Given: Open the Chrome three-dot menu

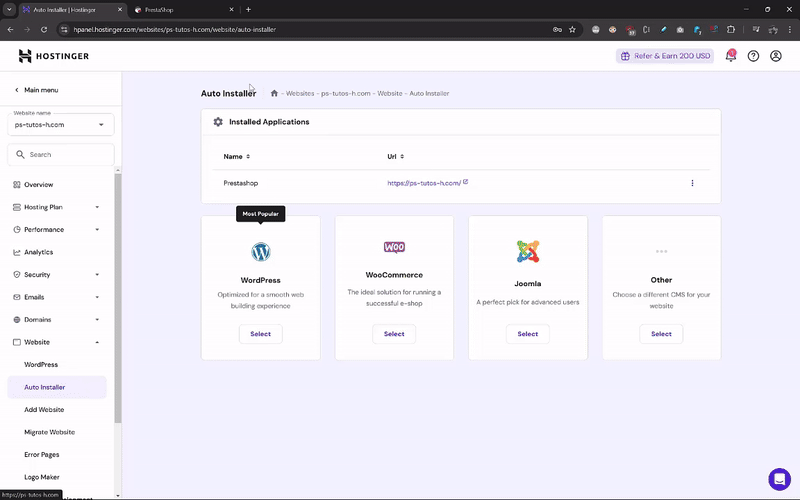Looking at the screenshot, I should click(790, 30).
